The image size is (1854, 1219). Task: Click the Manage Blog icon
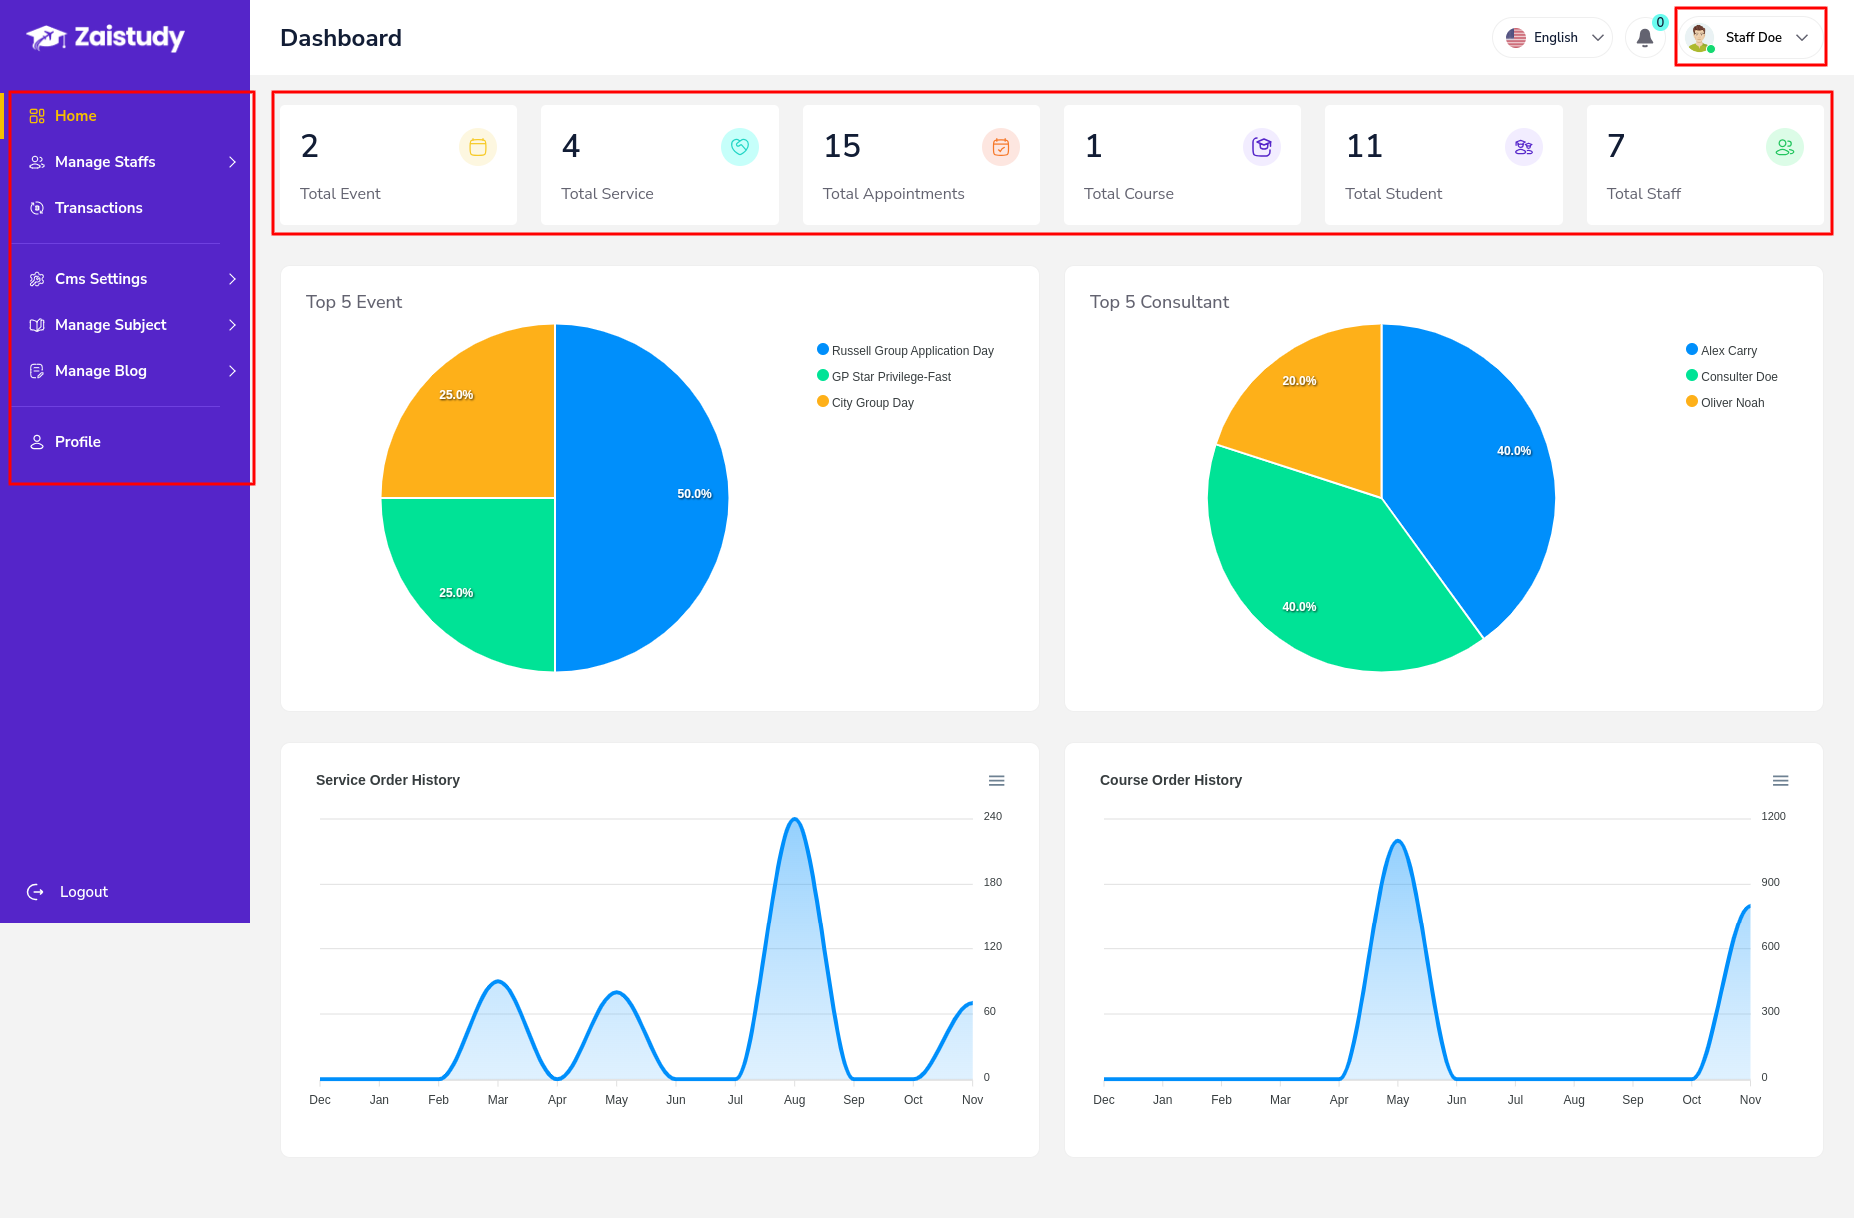click(x=37, y=371)
